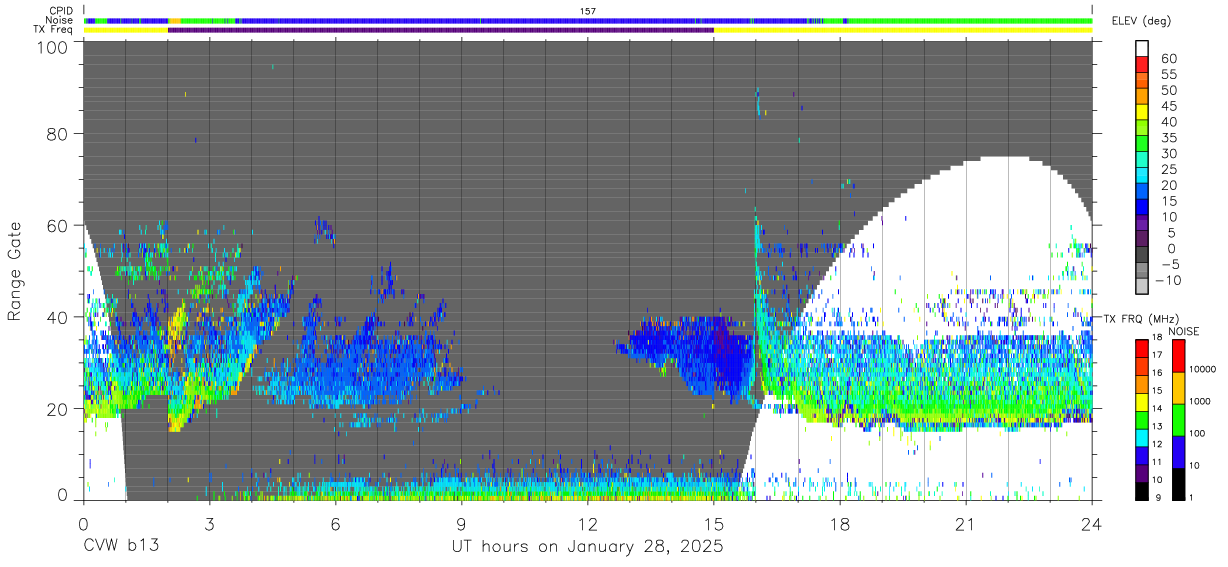Click the Noise label at top left
The image size is (1228, 567).
(x=61, y=20)
